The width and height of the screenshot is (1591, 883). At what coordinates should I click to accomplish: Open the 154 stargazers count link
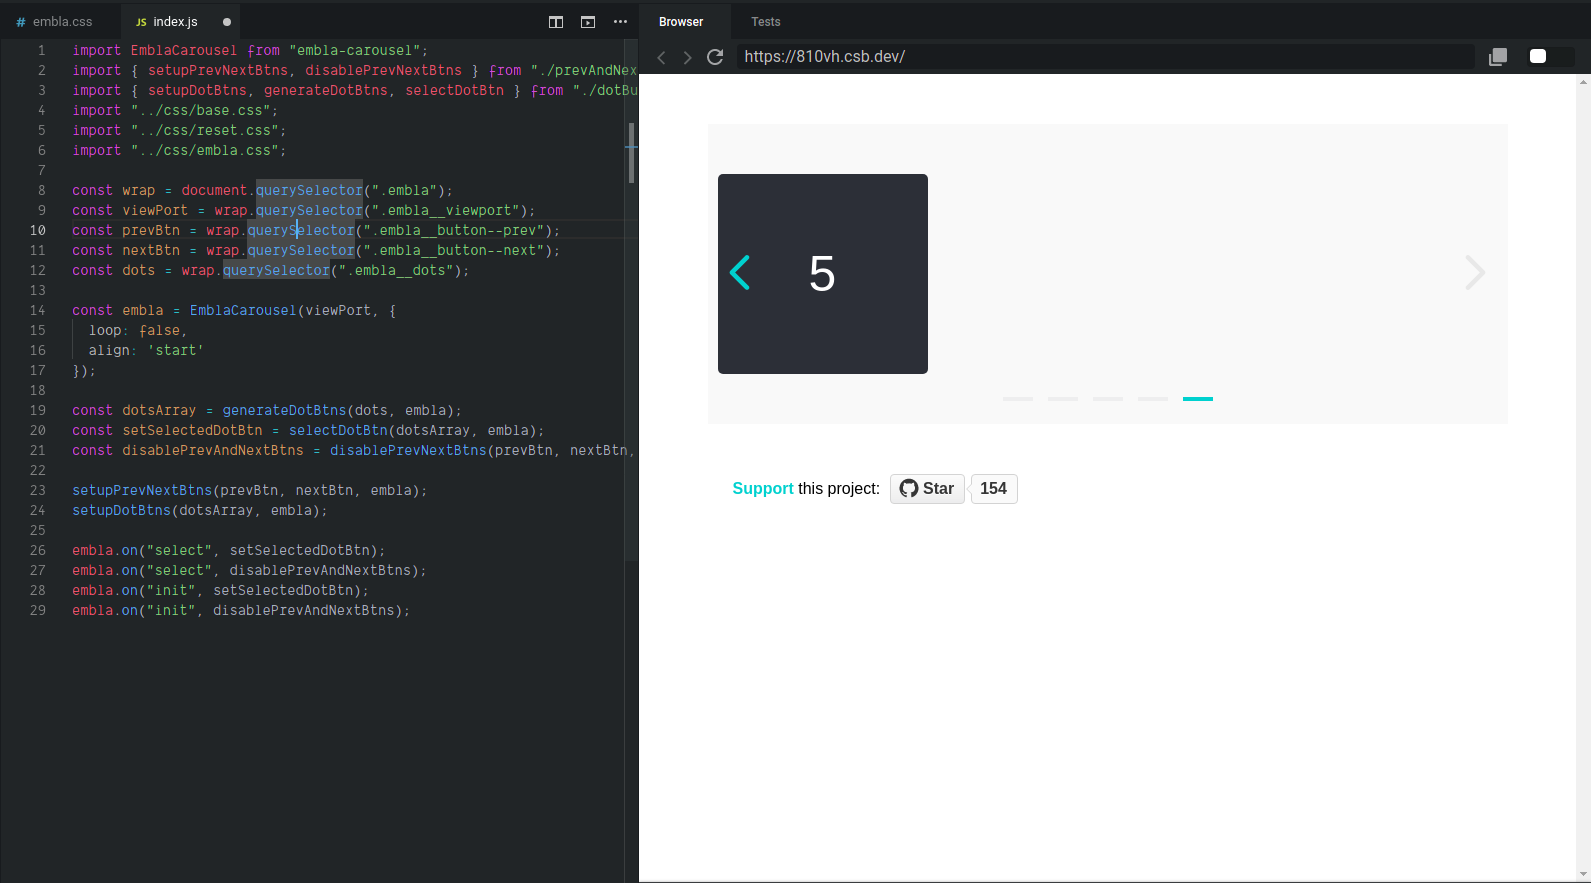pos(993,489)
